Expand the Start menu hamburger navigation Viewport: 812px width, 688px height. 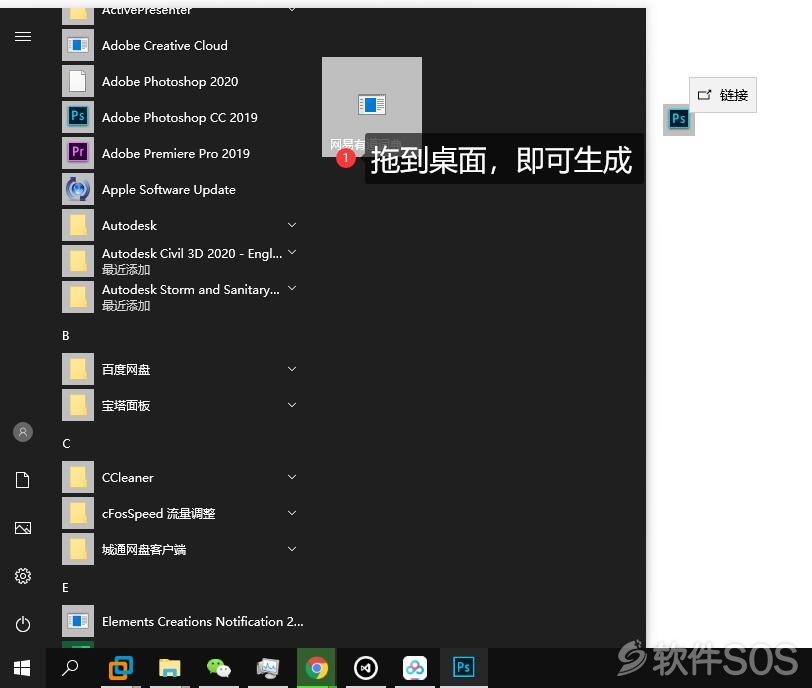(23, 36)
